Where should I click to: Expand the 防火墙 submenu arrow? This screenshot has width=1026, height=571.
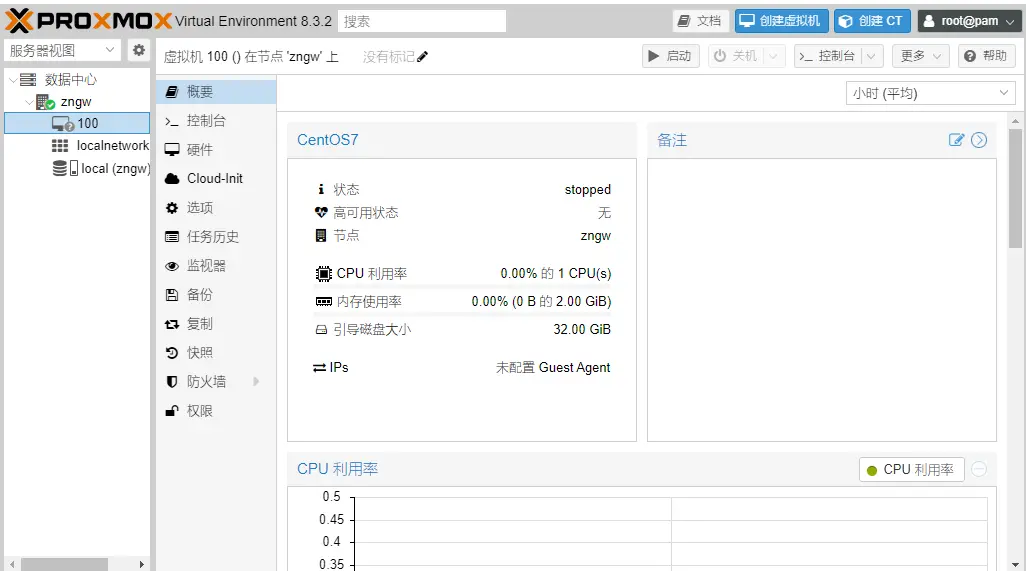point(256,382)
